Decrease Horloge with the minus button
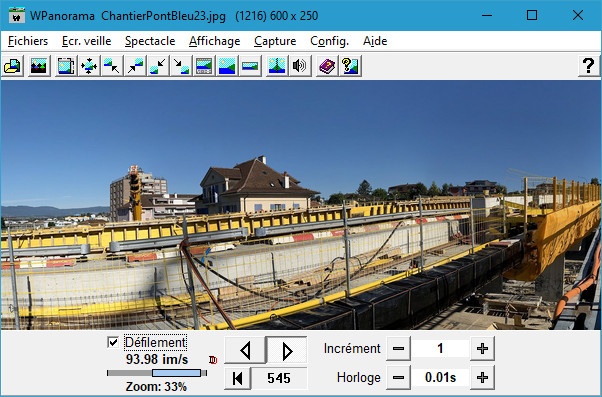Viewport: 602px width, 397px height. [x=398, y=378]
